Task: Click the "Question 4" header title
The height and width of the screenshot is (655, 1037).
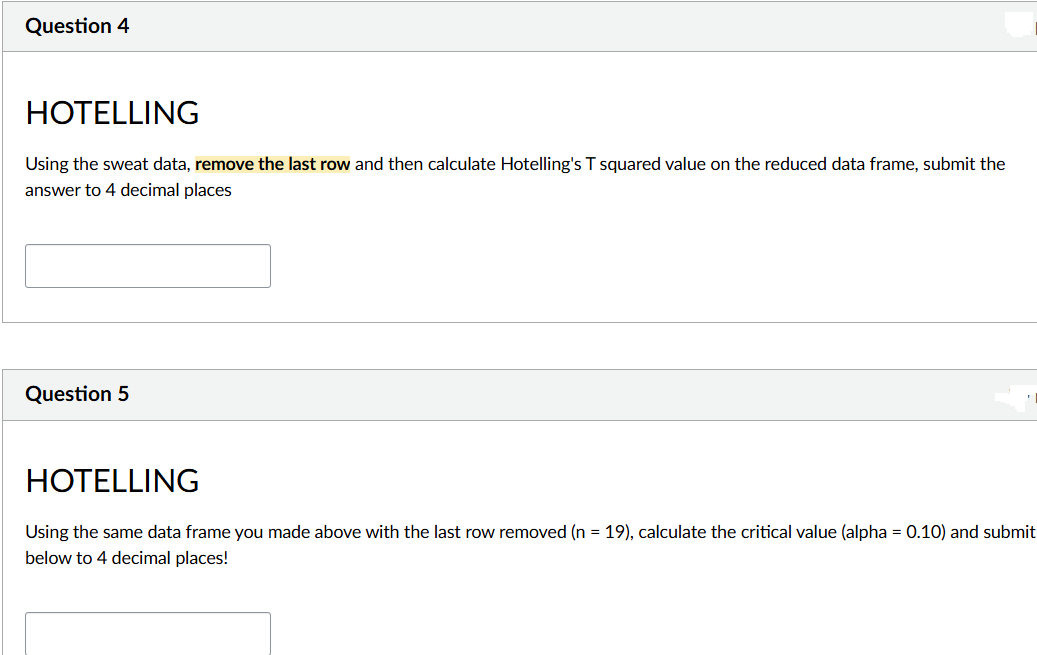Action: click(x=77, y=26)
